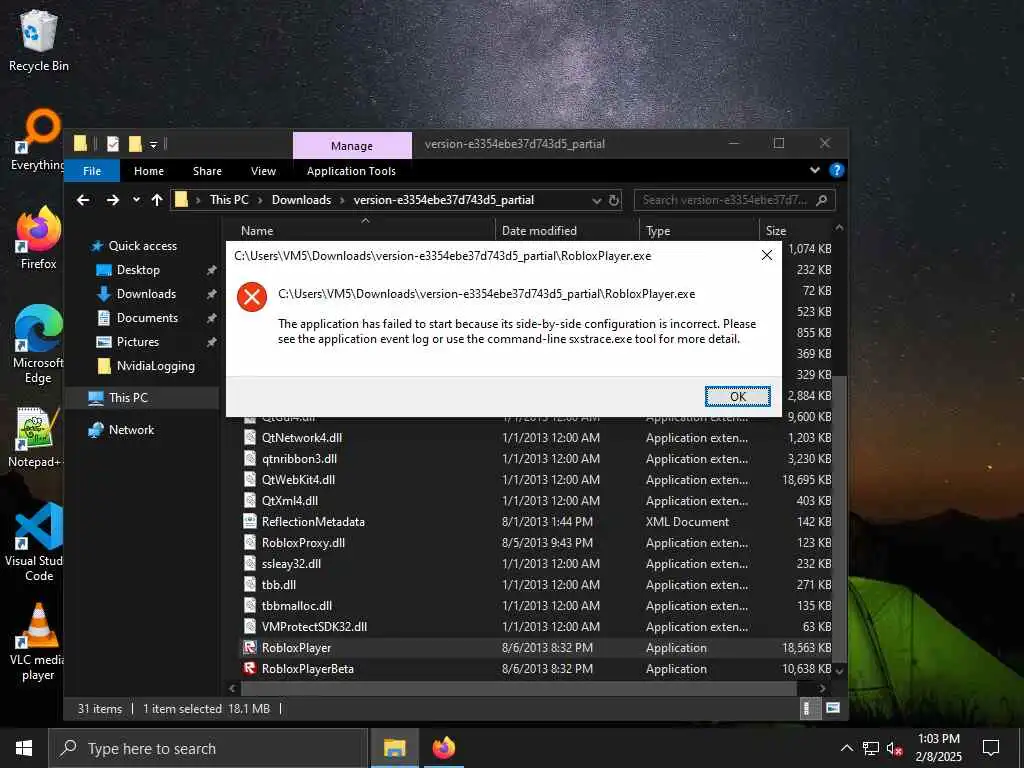Open Pictures in the navigation pane
This screenshot has width=1024, height=768.
click(x=137, y=342)
